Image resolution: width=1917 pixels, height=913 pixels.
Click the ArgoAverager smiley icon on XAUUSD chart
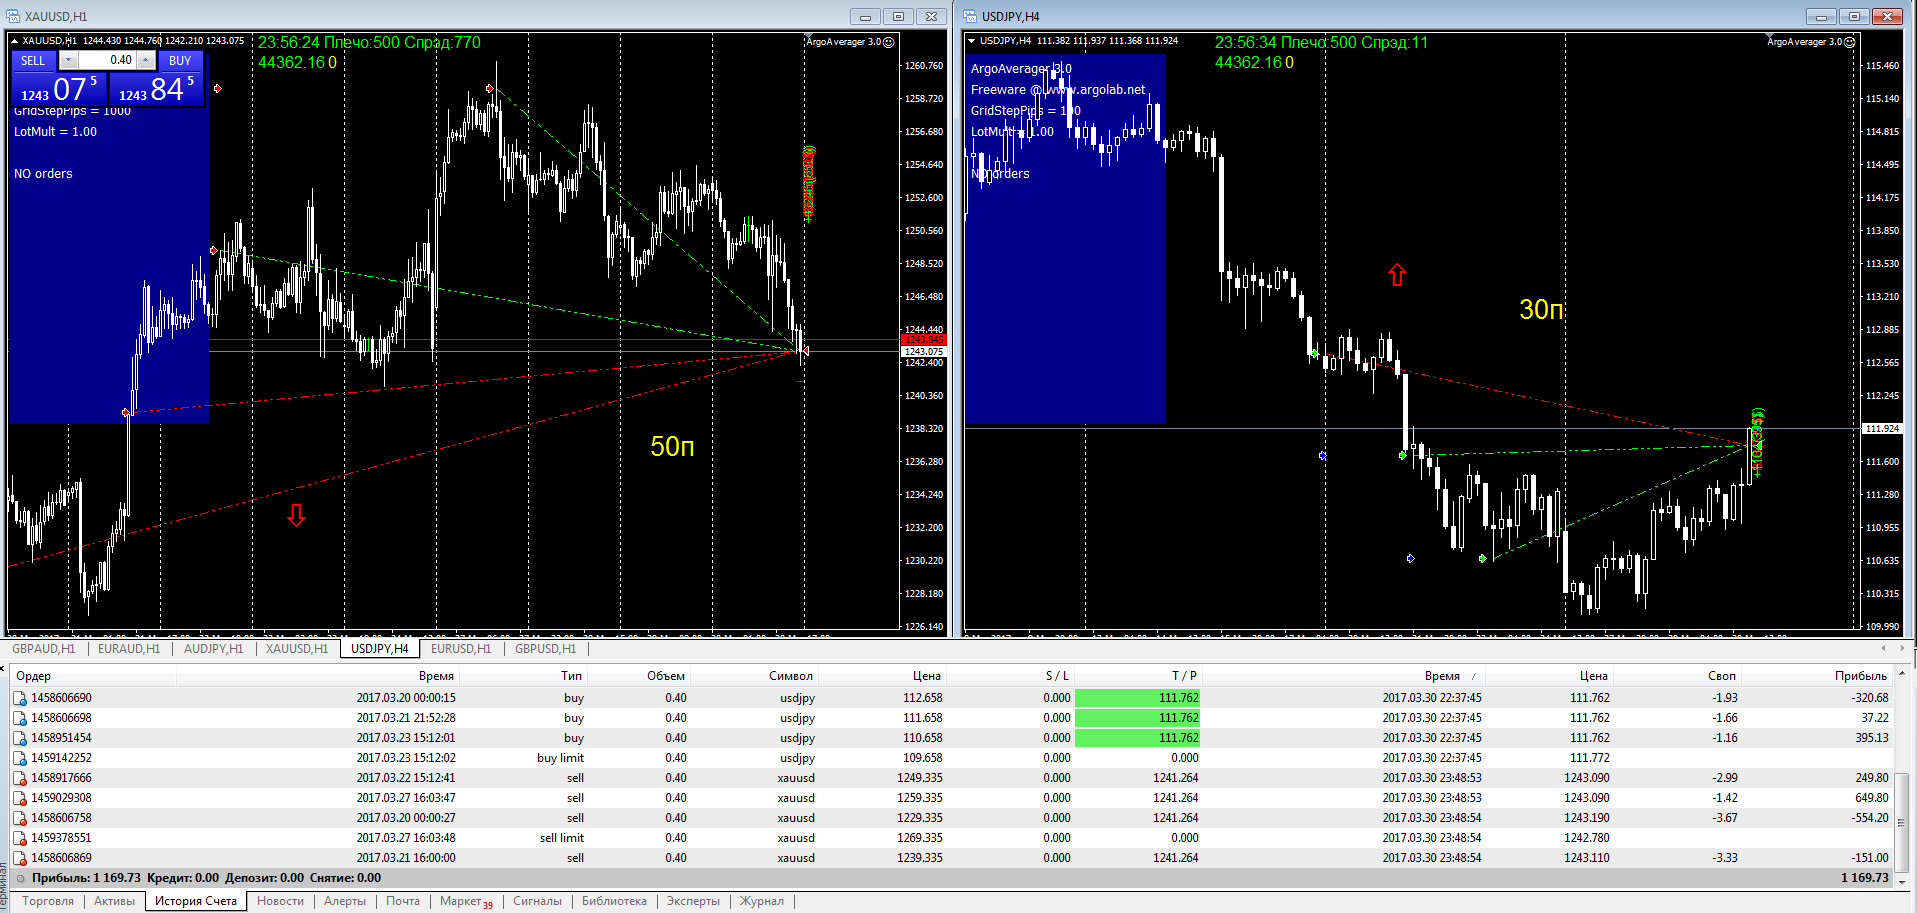point(889,42)
